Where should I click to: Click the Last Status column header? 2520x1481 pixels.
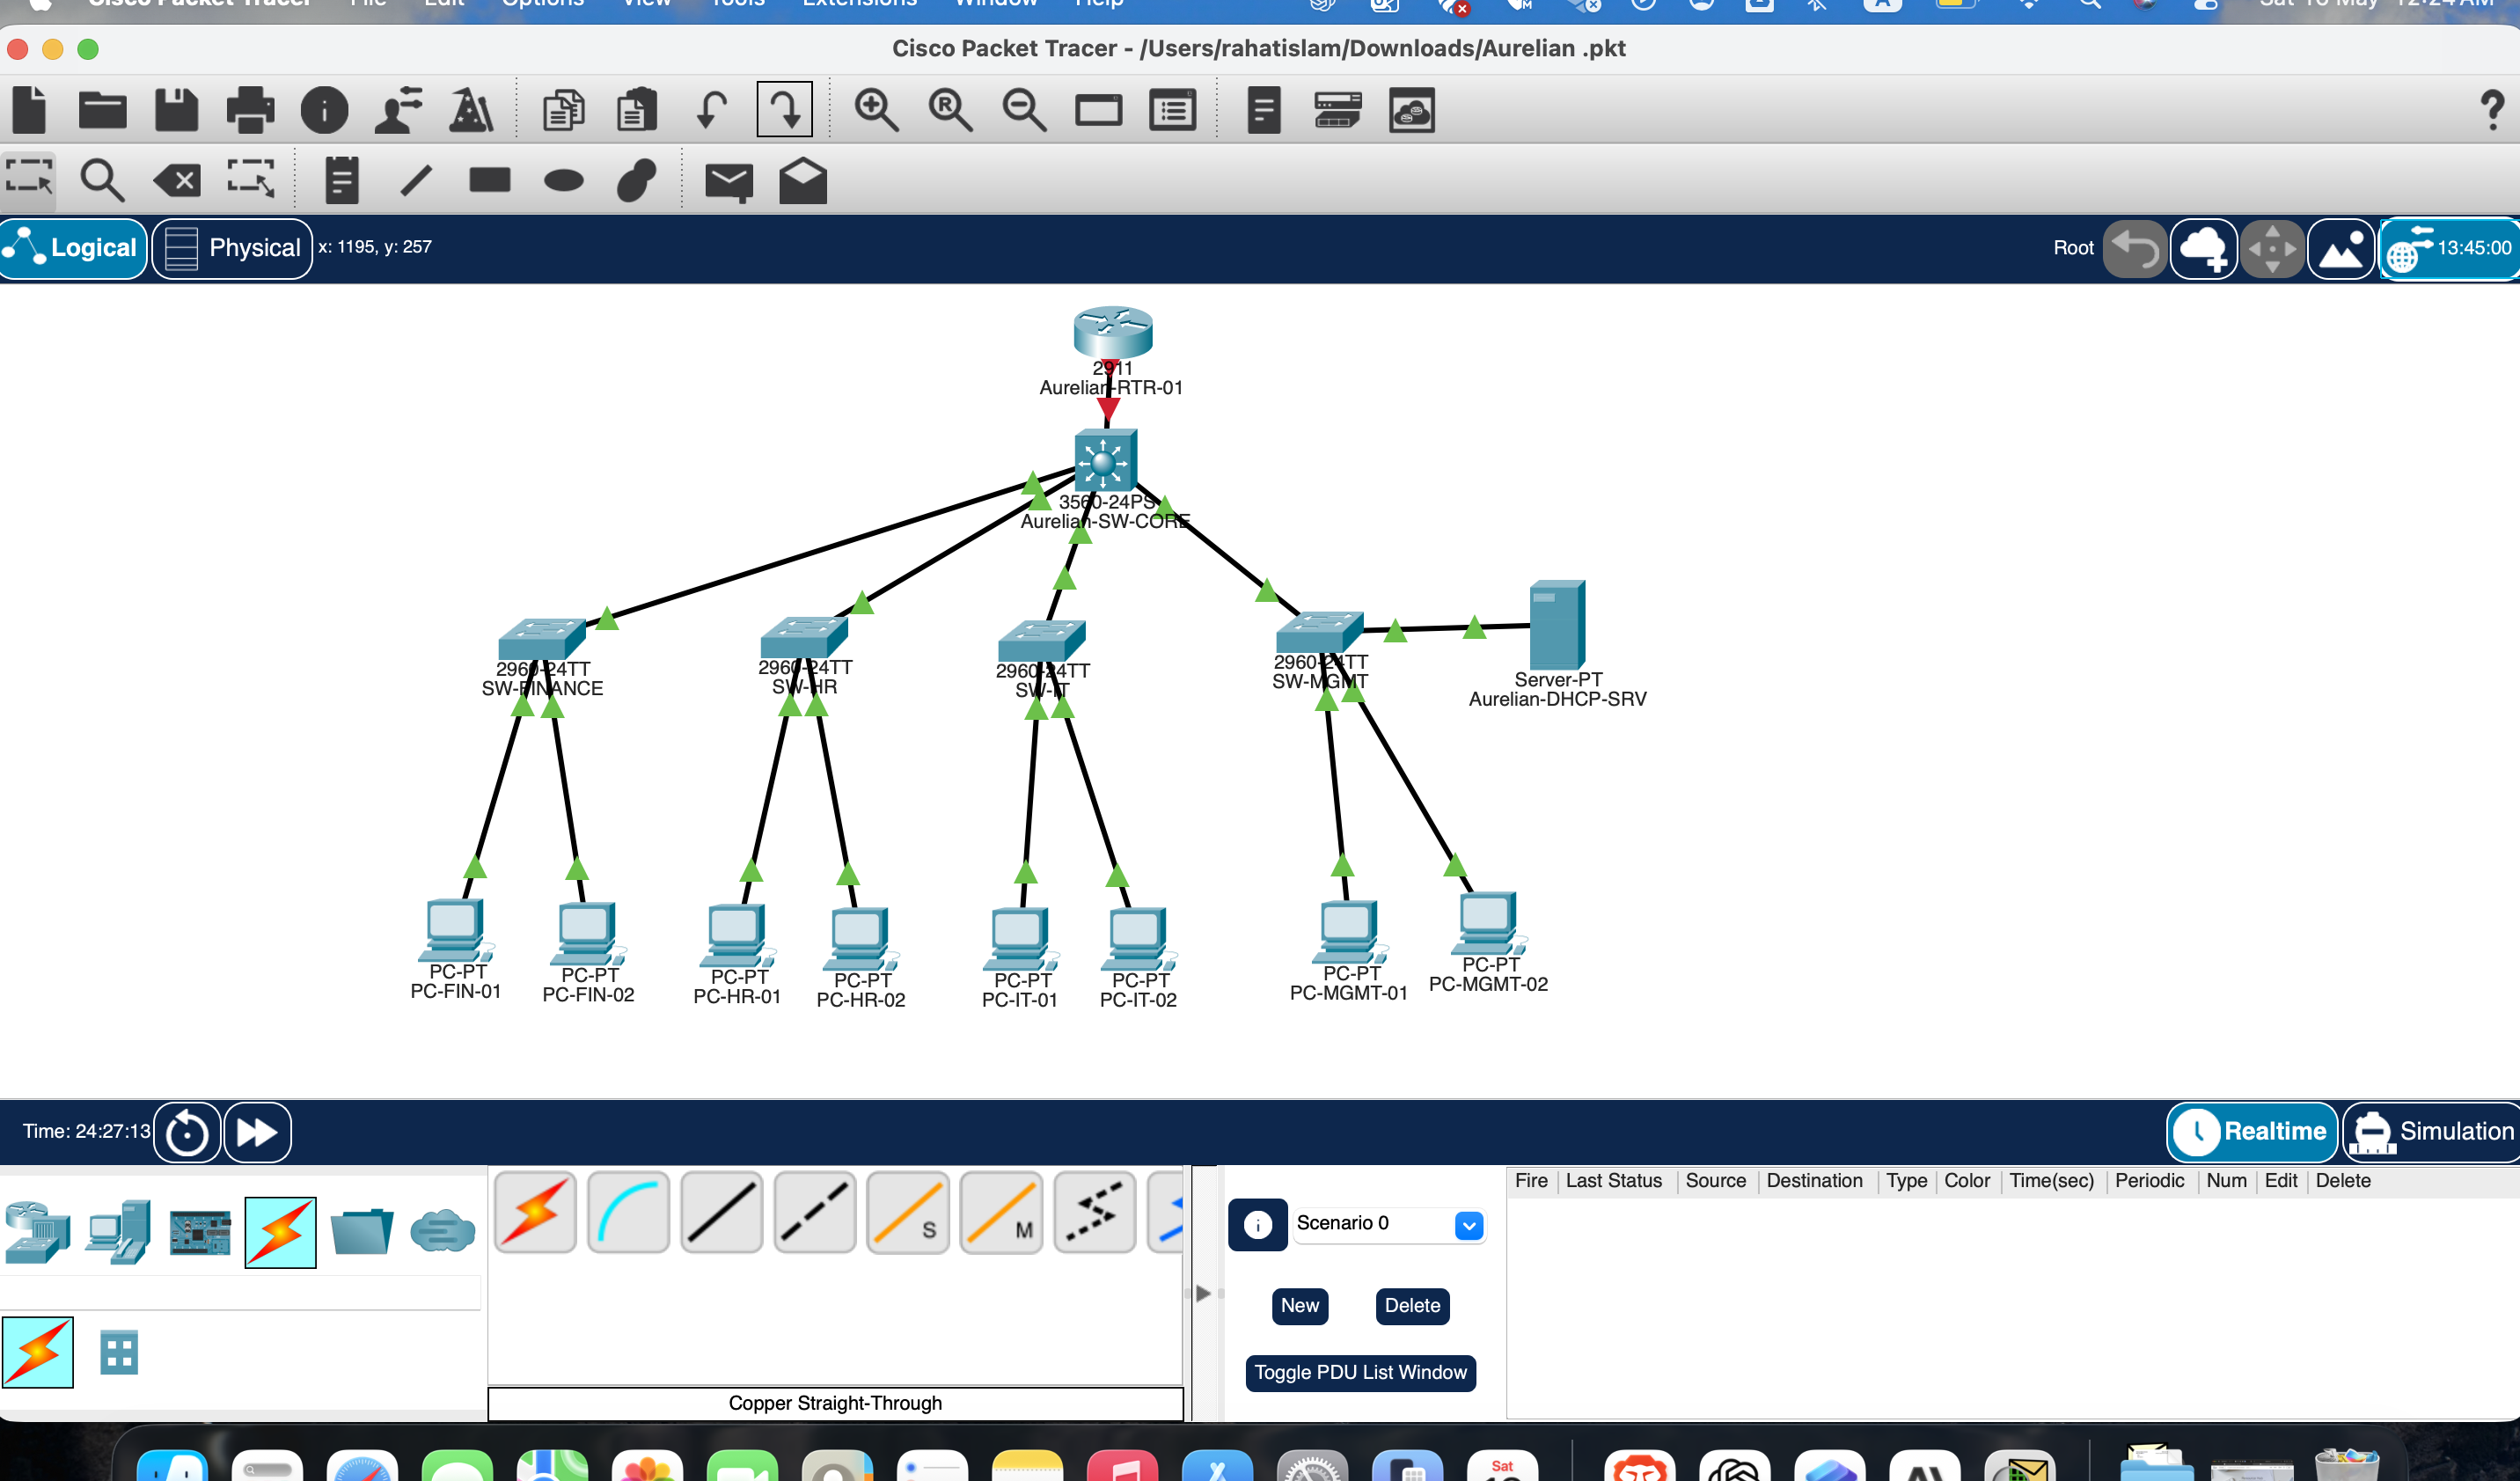1613,1180
